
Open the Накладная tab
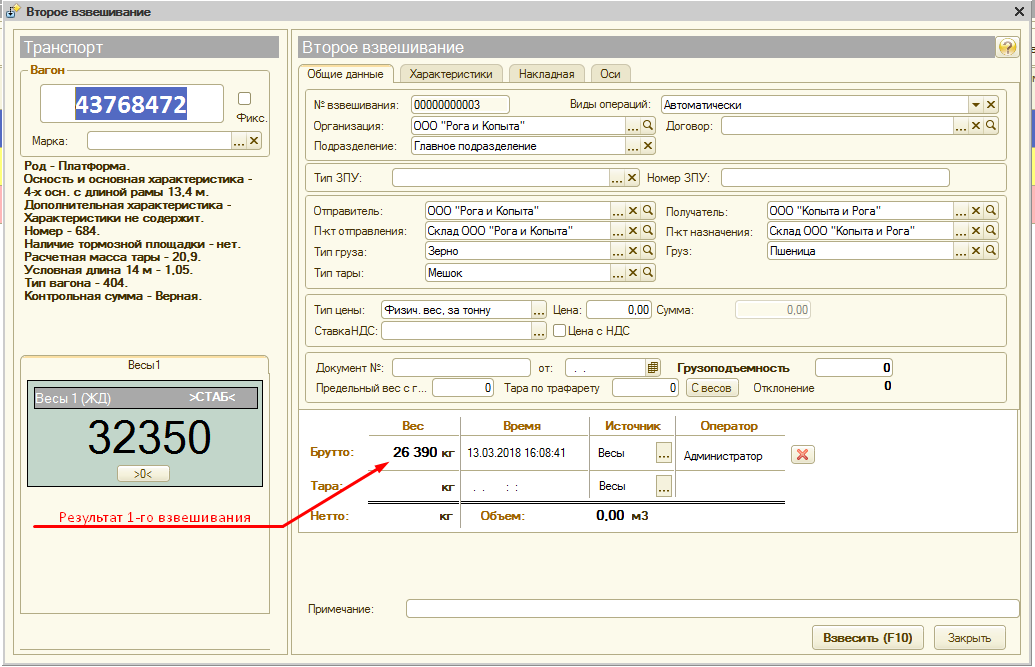click(x=546, y=74)
